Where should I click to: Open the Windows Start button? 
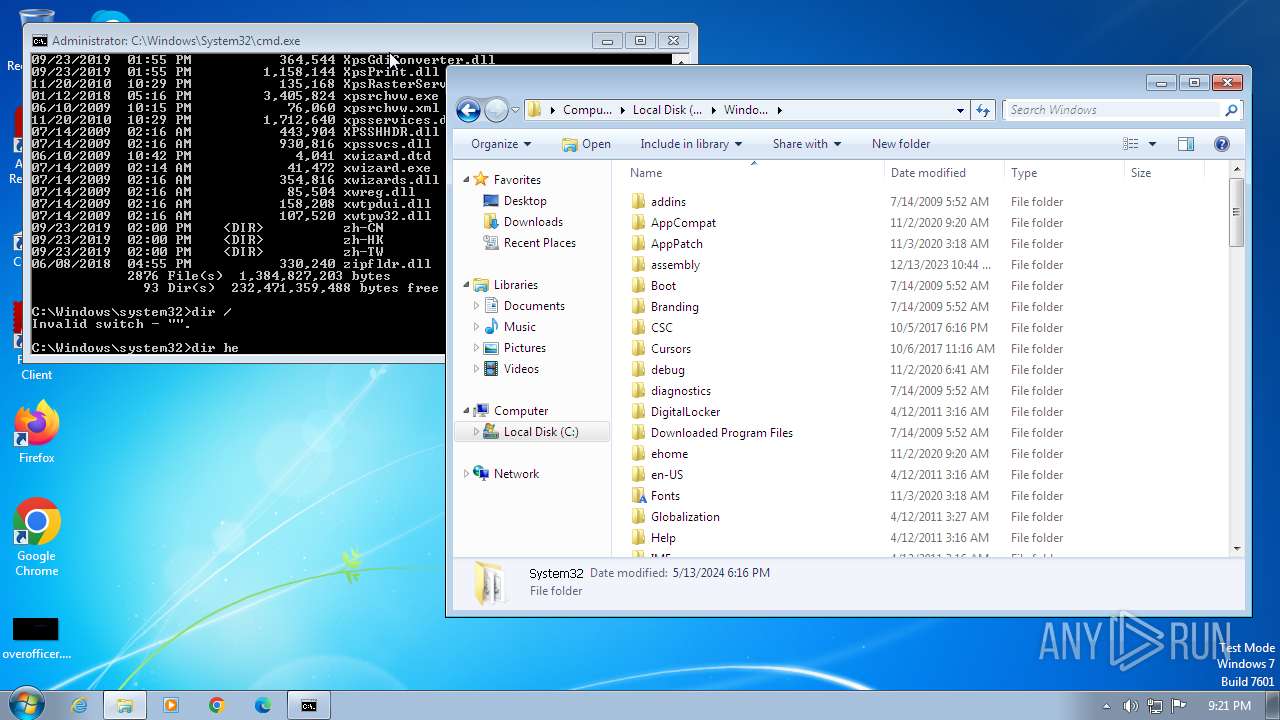tap(26, 705)
